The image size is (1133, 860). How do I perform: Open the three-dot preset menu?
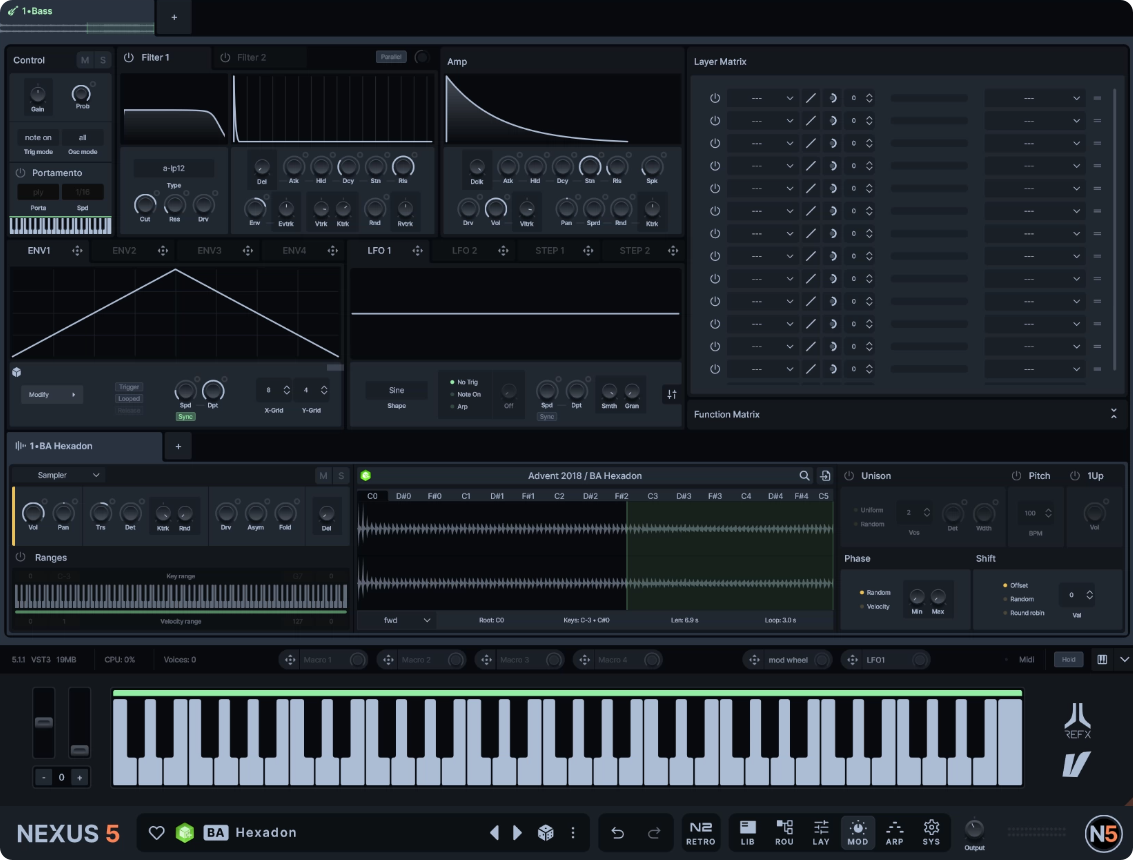tap(573, 833)
